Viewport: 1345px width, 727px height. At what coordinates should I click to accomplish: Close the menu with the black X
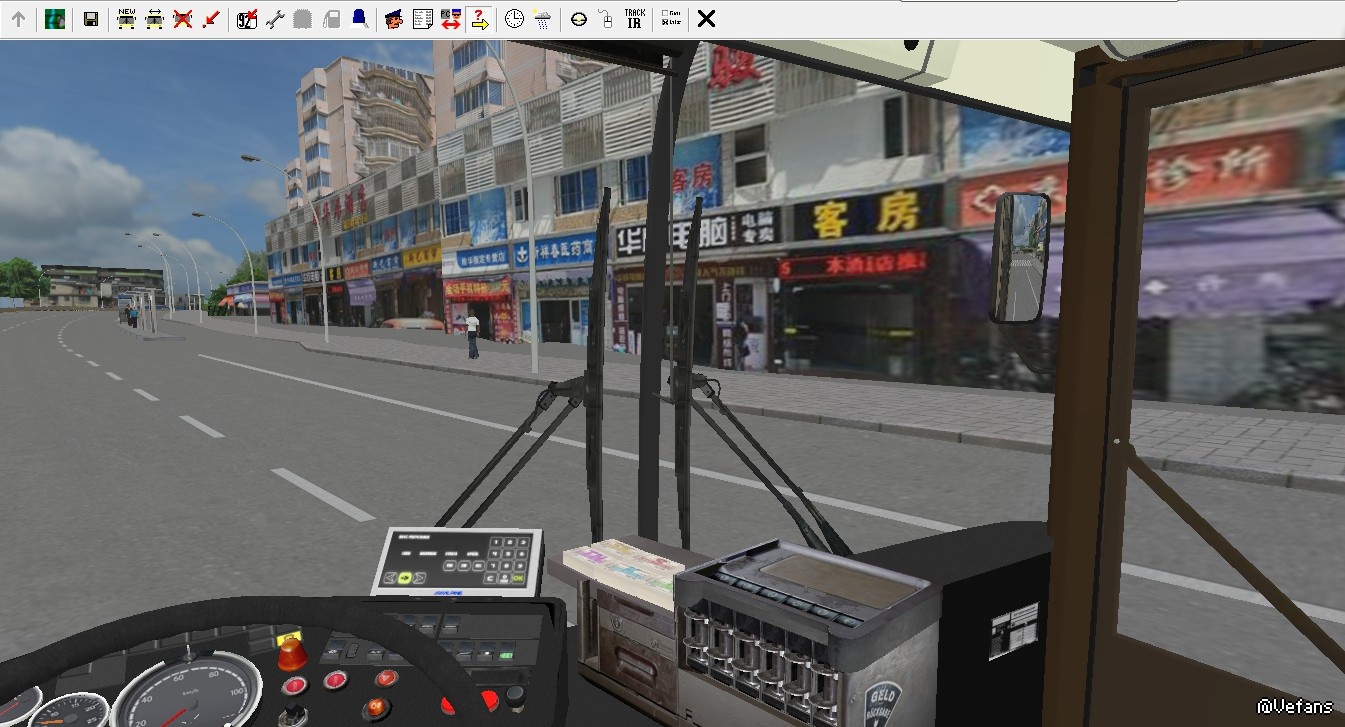coord(706,18)
